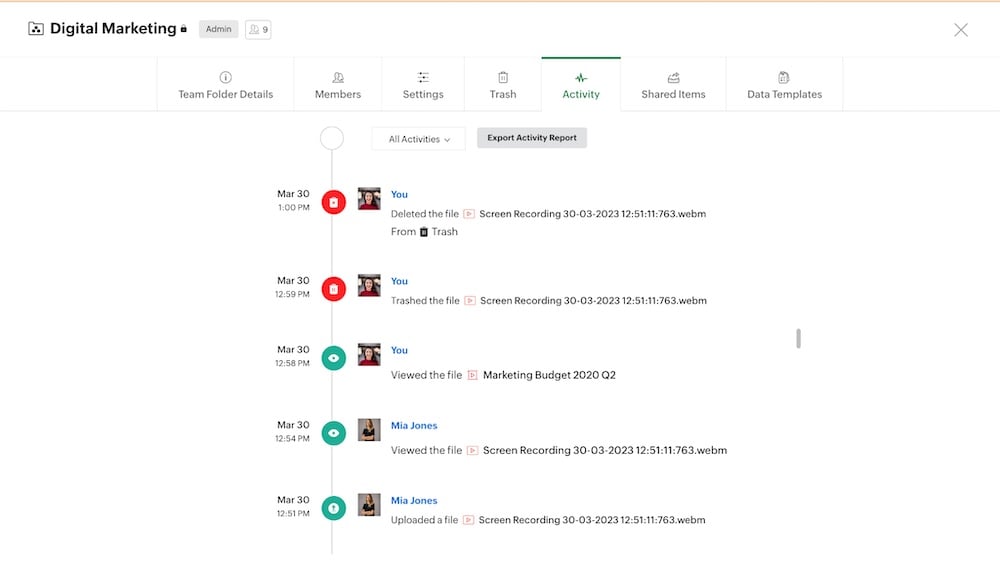The image size is (1000, 571).
Task: Open Marketing Budget 2020 Q2 file
Action: [x=549, y=375]
